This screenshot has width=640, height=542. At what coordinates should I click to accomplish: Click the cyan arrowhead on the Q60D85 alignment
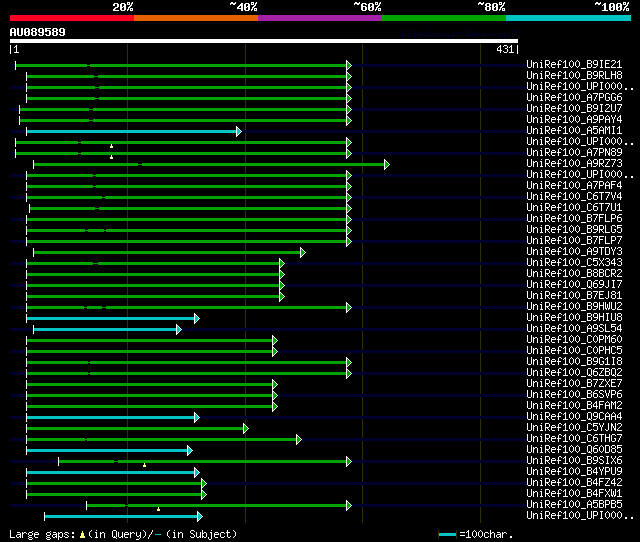[189, 451]
